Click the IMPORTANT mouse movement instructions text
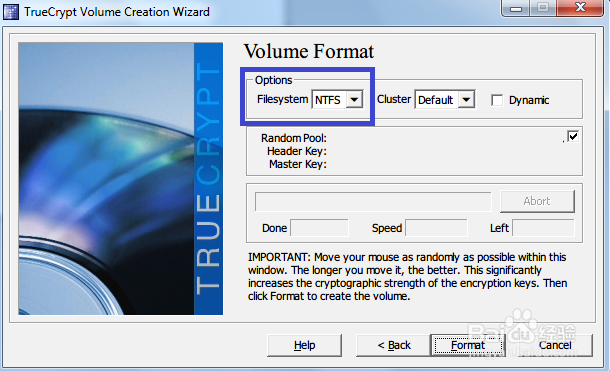 tap(407, 276)
